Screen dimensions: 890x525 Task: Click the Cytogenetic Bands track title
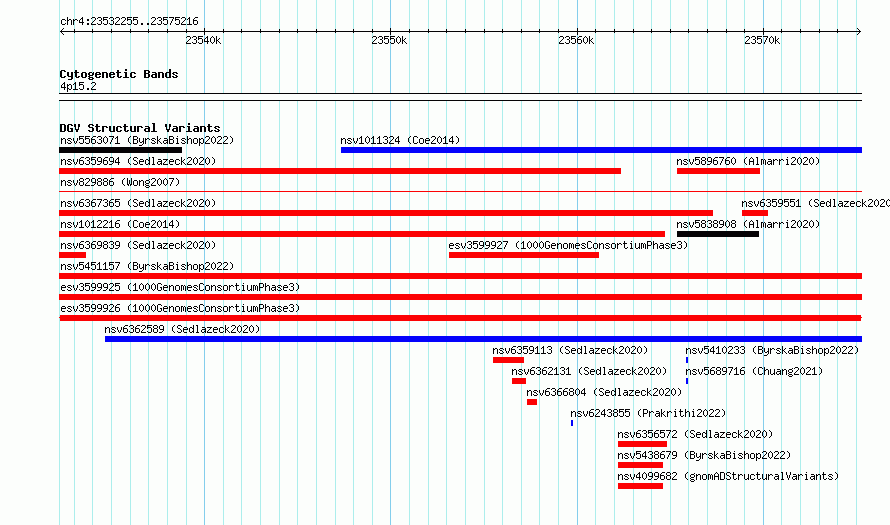click(x=119, y=74)
